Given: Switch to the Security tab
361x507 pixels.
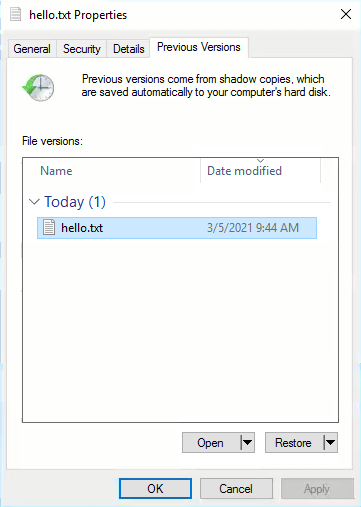Looking at the screenshot, I should coord(82,49).
